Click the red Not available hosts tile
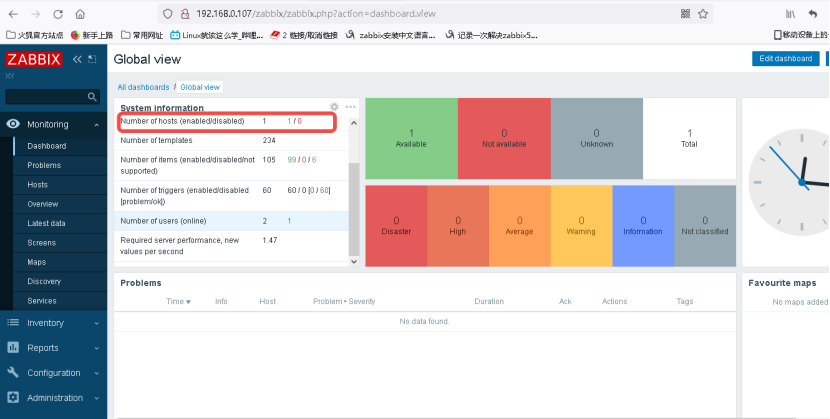The width and height of the screenshot is (830, 419). [504, 139]
